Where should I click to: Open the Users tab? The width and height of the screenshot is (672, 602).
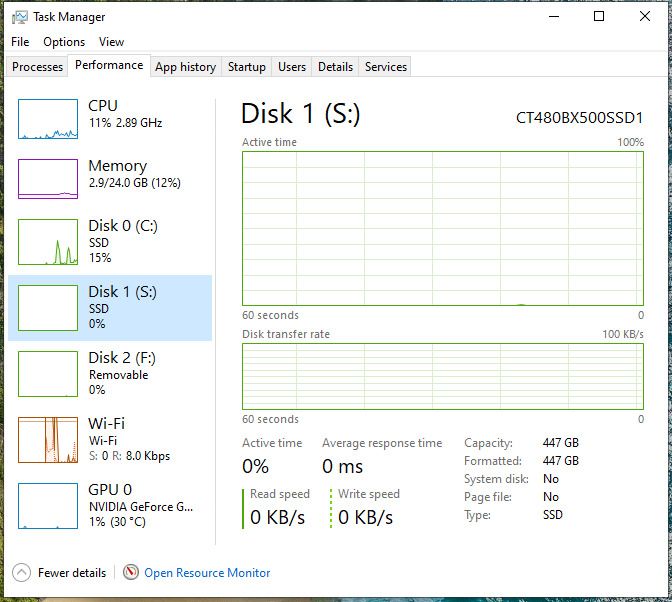tap(292, 66)
